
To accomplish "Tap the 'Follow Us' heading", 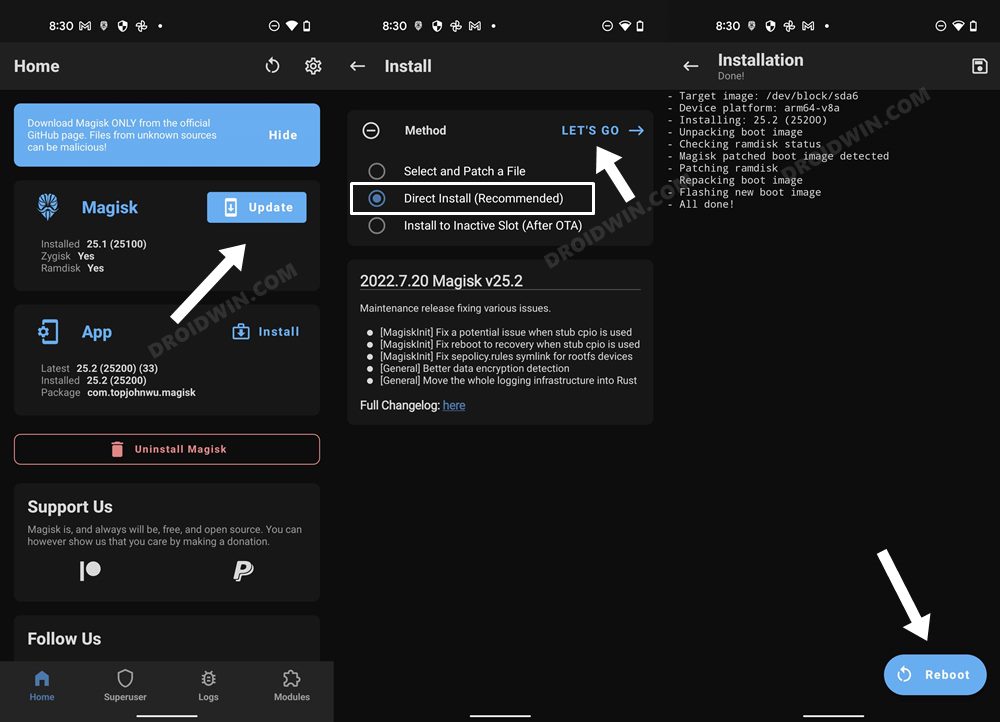I will pyautogui.click(x=64, y=638).
